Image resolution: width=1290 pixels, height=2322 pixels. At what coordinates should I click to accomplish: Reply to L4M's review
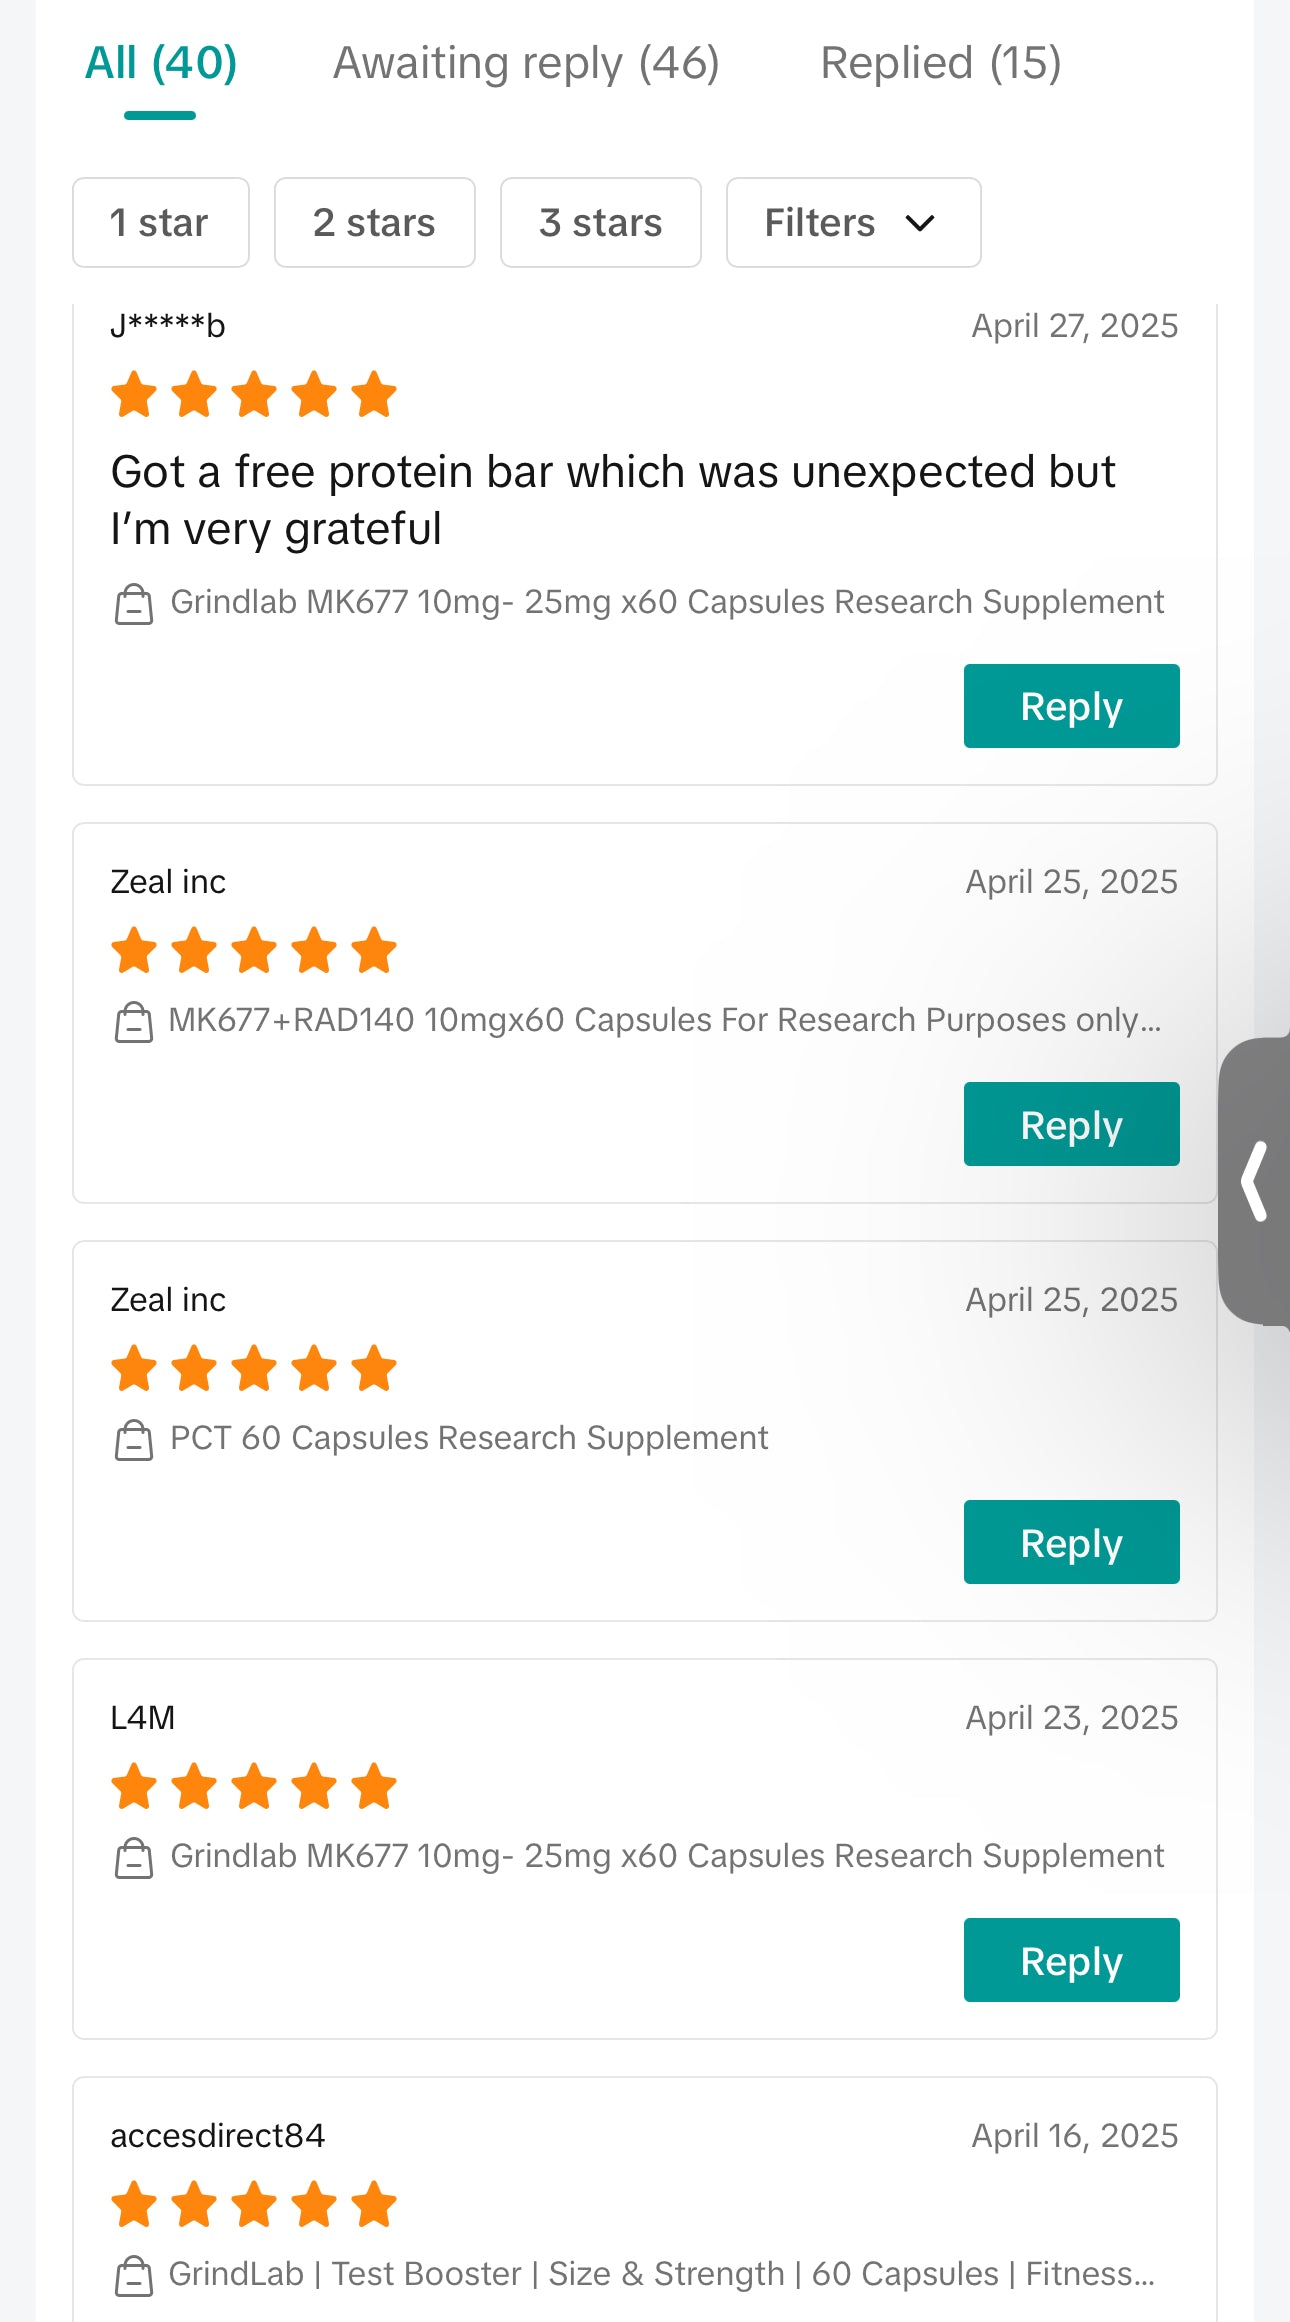(x=1071, y=1960)
